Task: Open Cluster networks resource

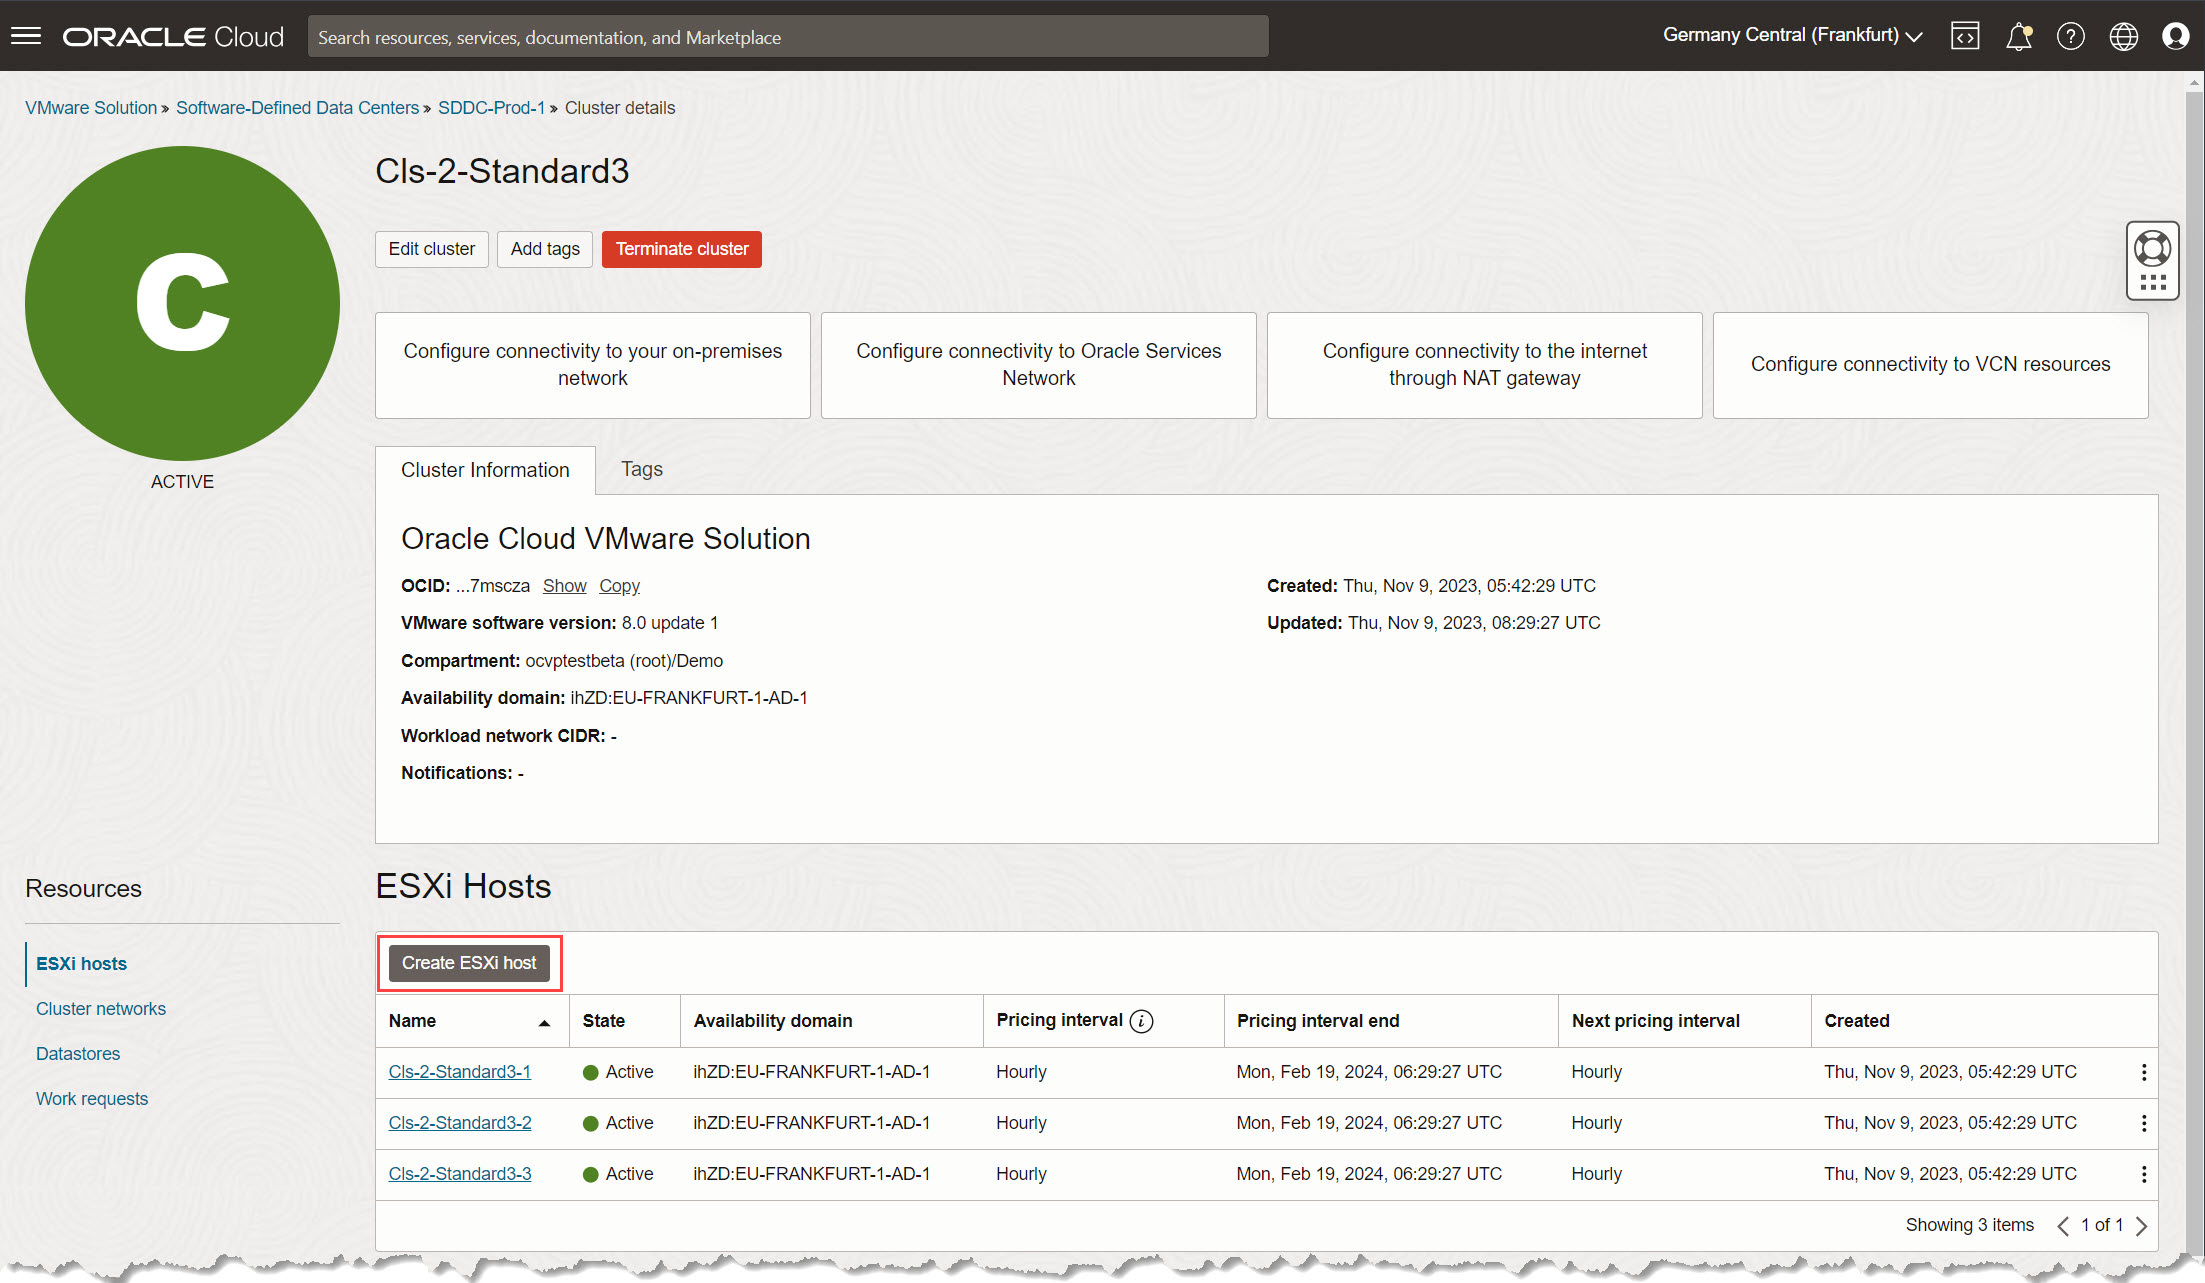Action: 101,1009
